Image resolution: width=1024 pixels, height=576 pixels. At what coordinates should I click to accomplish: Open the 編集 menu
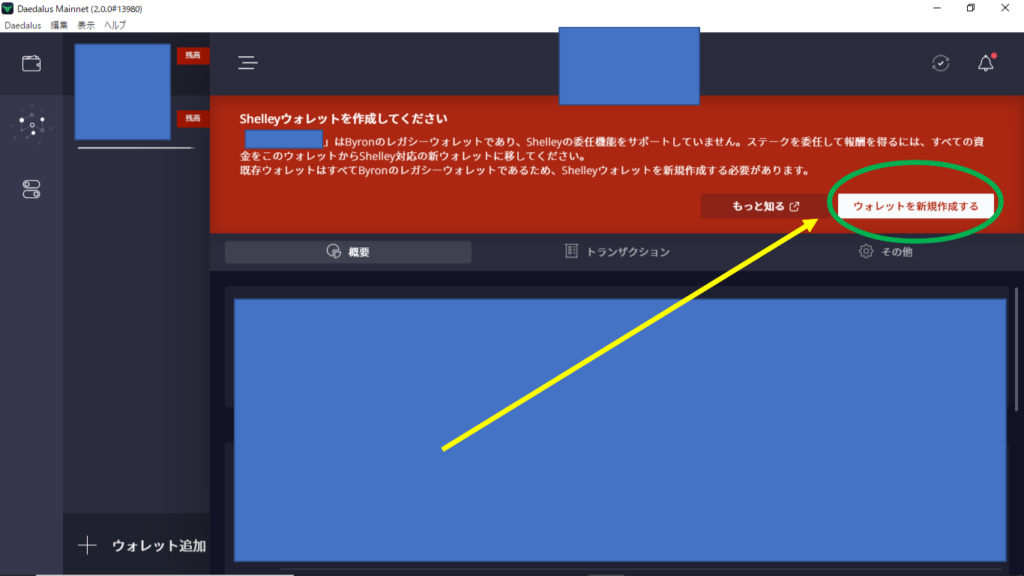pyautogui.click(x=59, y=25)
